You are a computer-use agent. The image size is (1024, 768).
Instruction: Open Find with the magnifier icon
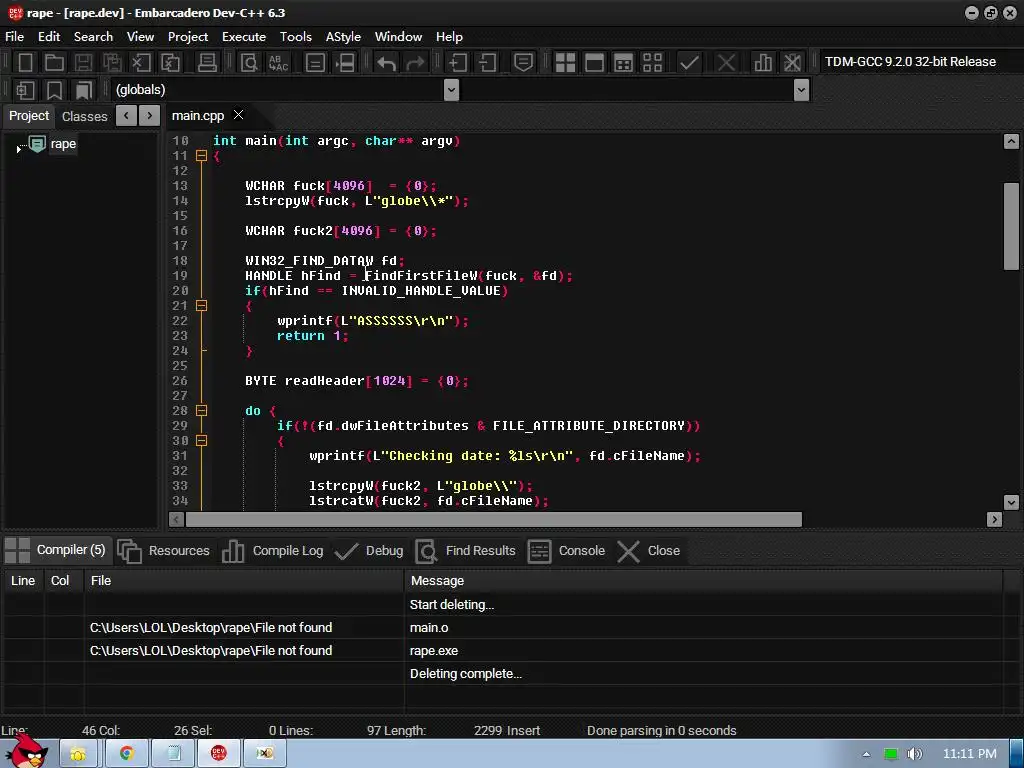pyautogui.click(x=249, y=62)
